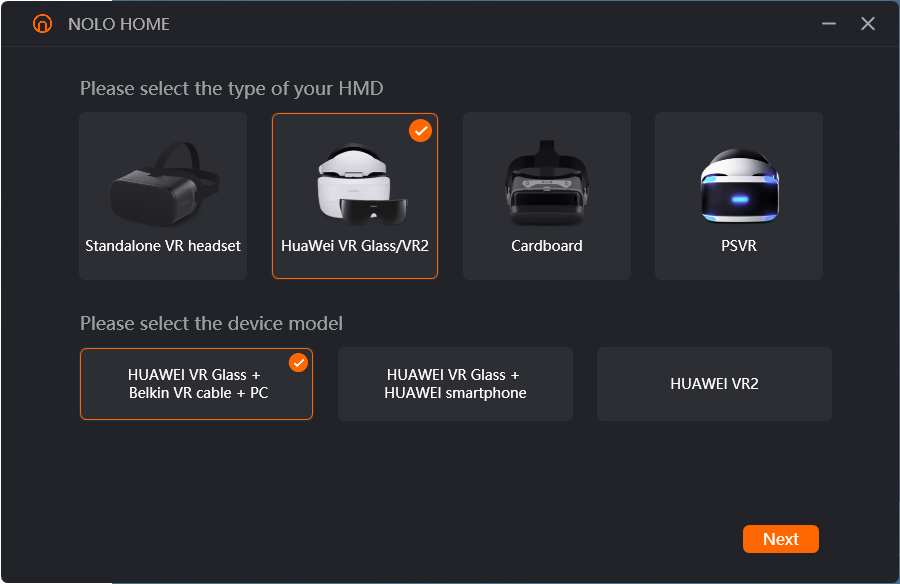Viewport: 900px width, 584px height.
Task: Select the Standalone VR headset image
Action: 165,184
